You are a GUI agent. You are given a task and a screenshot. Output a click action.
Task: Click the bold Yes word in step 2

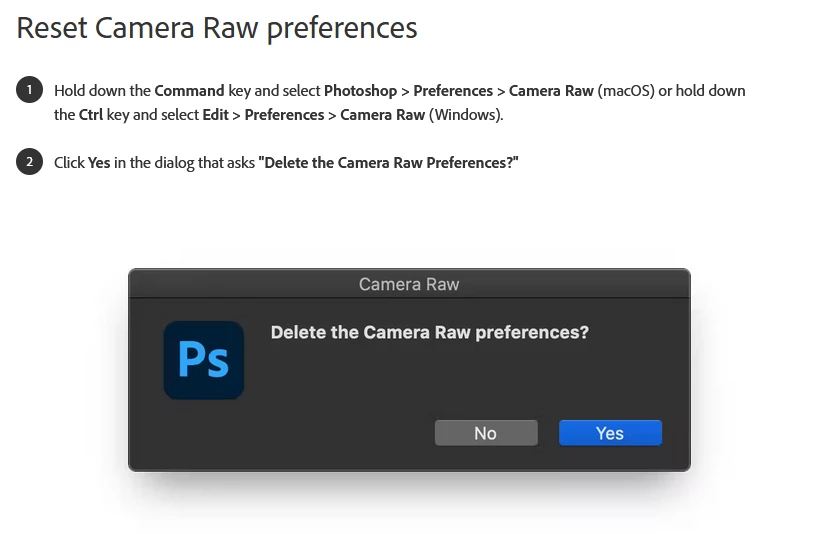[x=99, y=162]
